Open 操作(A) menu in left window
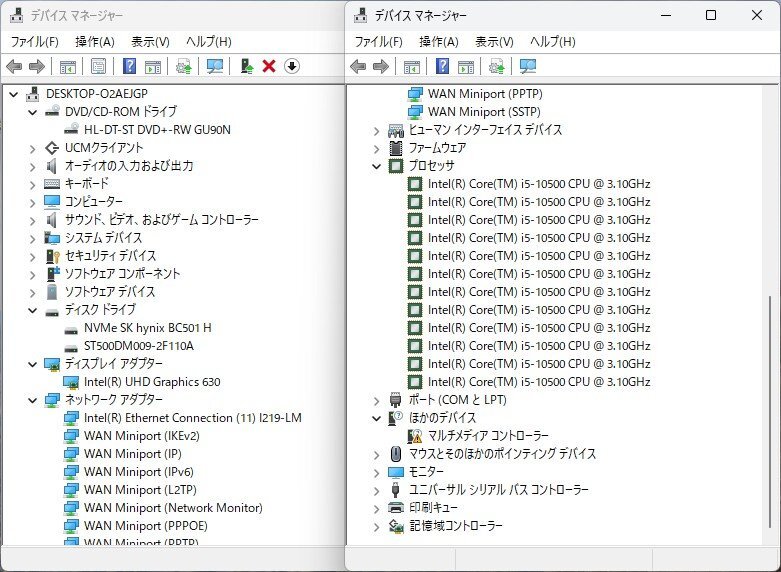The image size is (781, 572). 95,41
